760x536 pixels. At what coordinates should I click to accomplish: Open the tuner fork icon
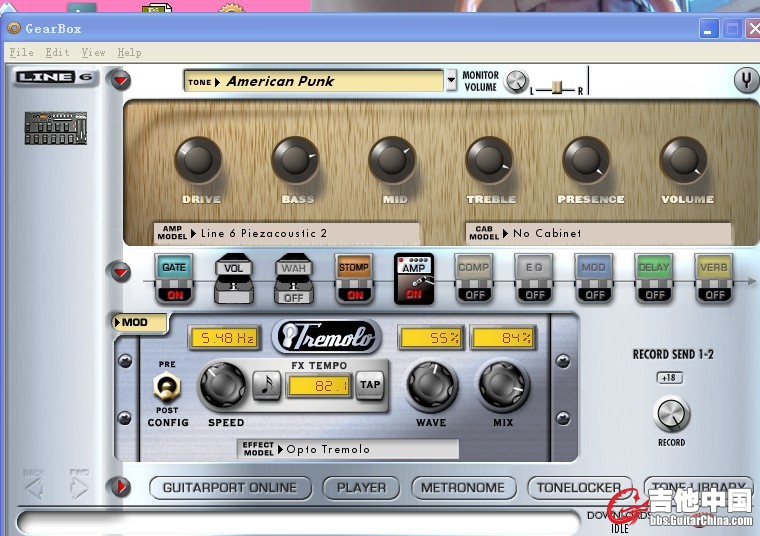click(746, 80)
